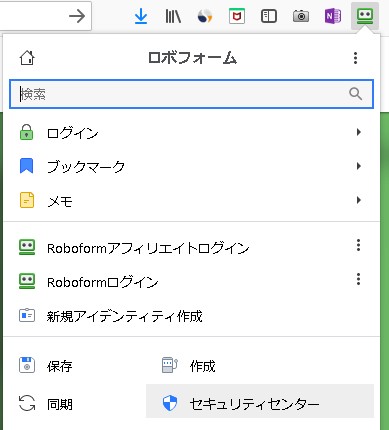
Task: Click the magnifier search icon
Action: (355, 94)
